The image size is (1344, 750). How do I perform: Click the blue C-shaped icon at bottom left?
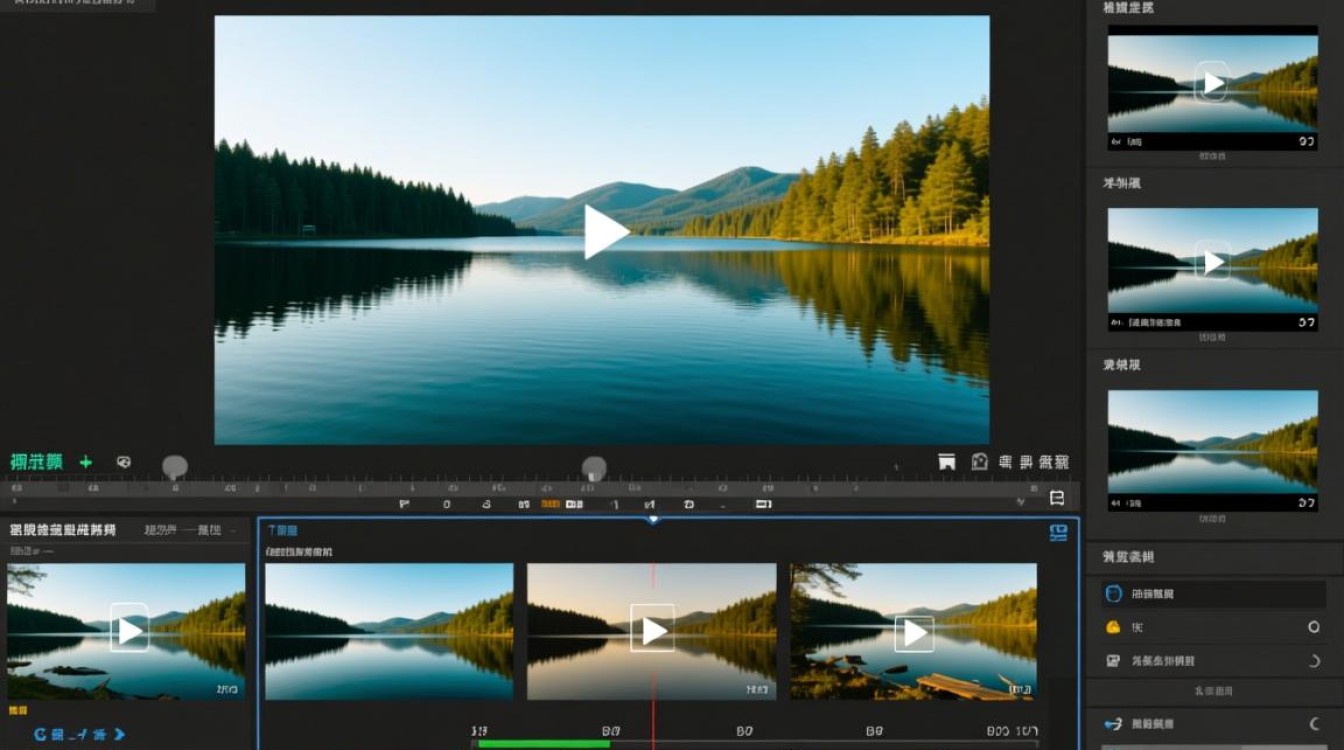(41, 734)
